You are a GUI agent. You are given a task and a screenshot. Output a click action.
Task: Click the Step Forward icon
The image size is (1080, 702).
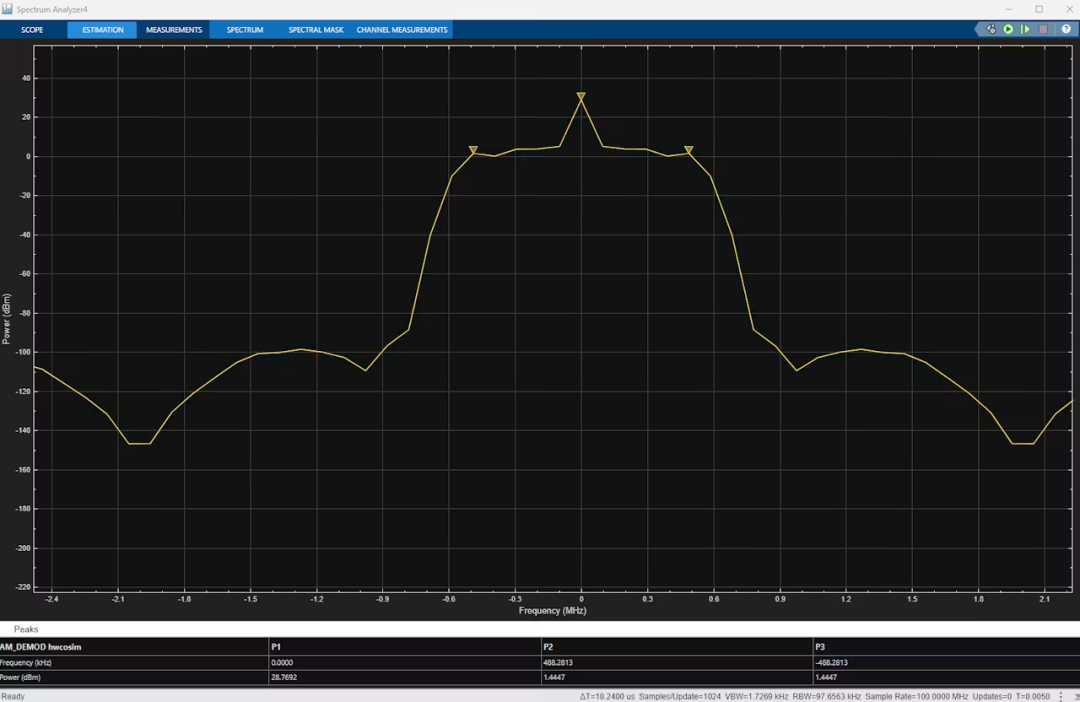[x=1026, y=30]
